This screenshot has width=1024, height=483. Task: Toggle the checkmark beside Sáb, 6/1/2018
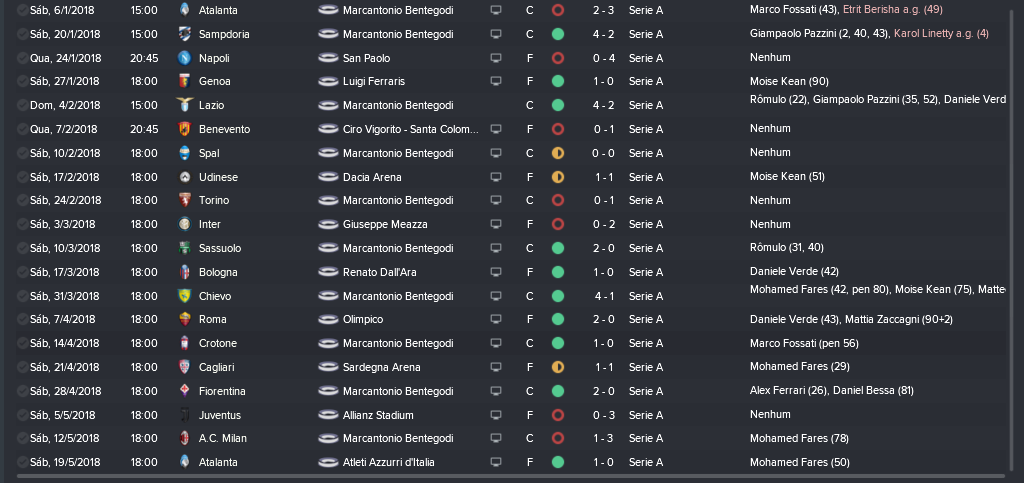pos(23,10)
